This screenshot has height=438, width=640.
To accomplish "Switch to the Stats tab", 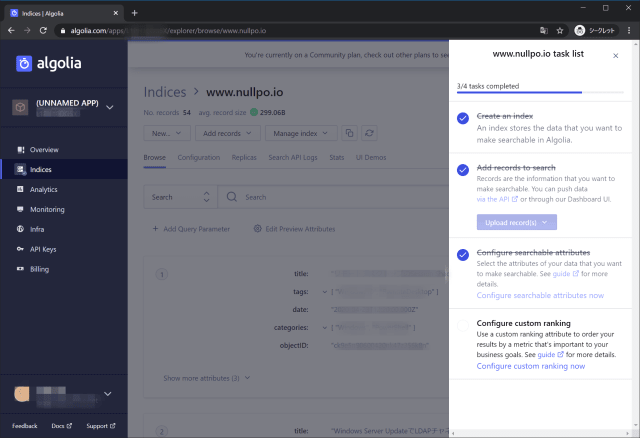I will click(x=337, y=158).
